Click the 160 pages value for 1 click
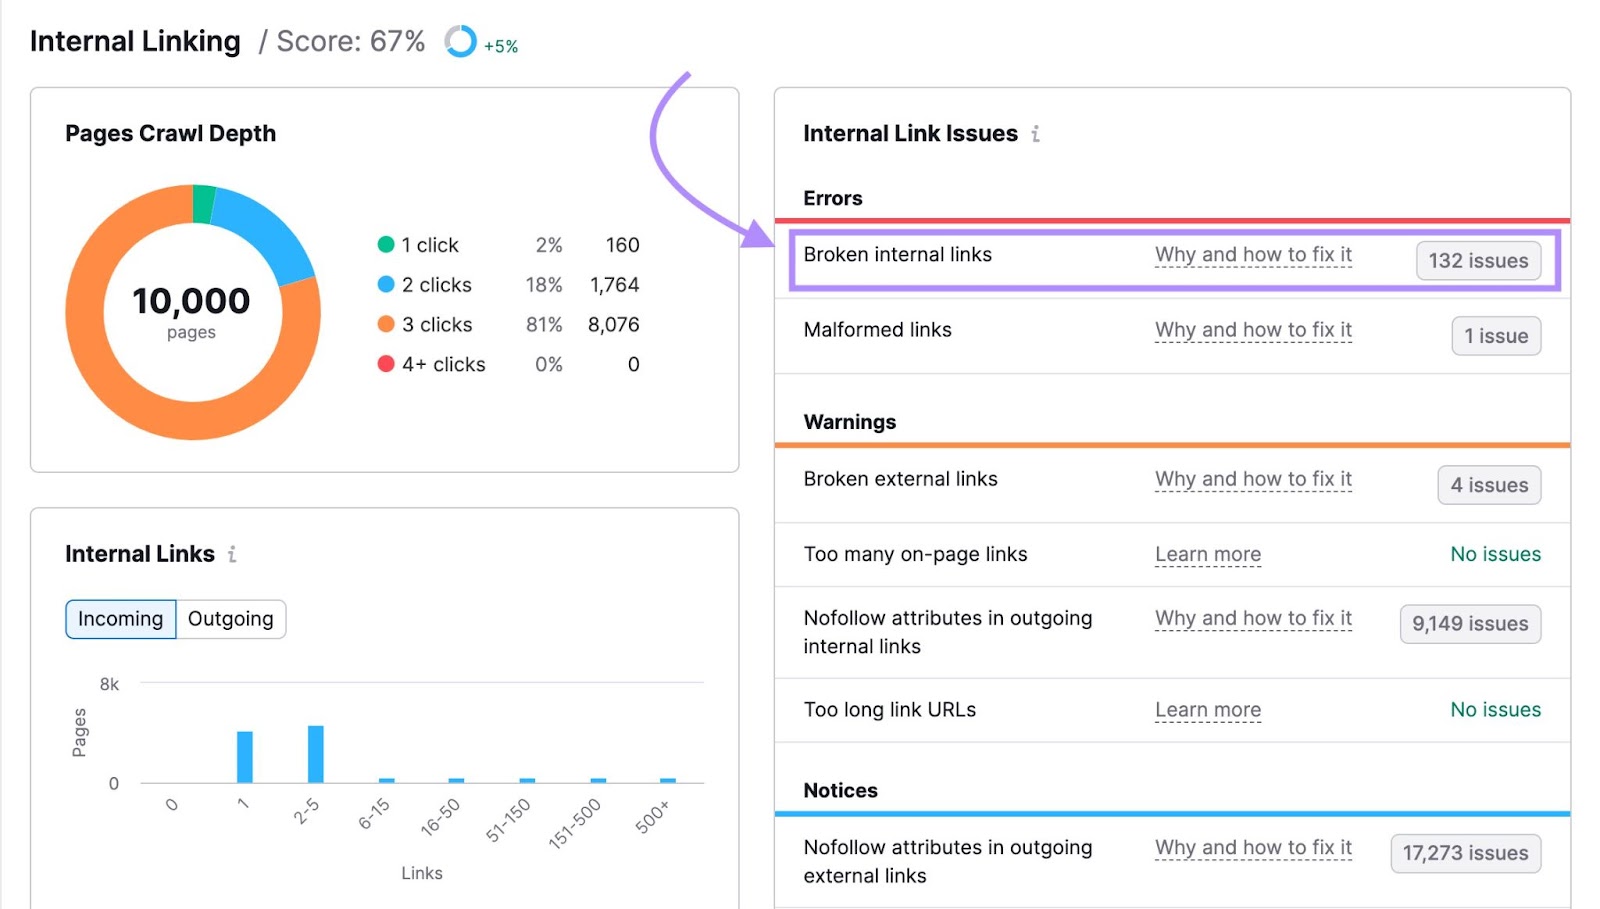The image size is (1600, 909). (622, 245)
